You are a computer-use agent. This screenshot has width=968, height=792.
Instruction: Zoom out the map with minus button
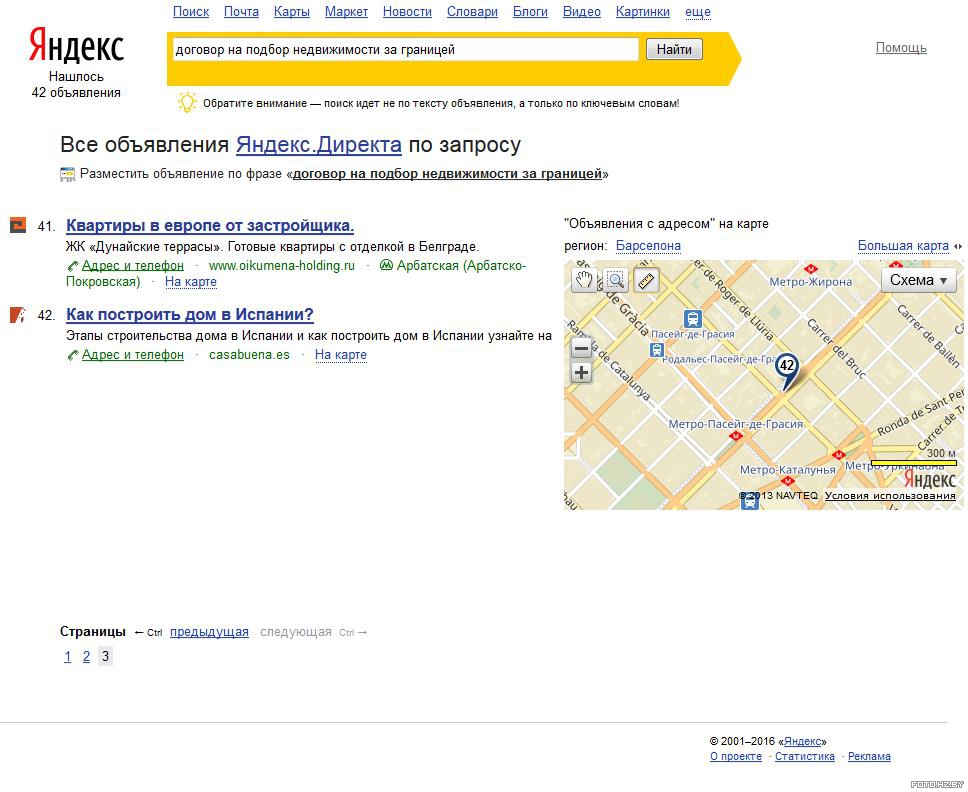(581, 349)
